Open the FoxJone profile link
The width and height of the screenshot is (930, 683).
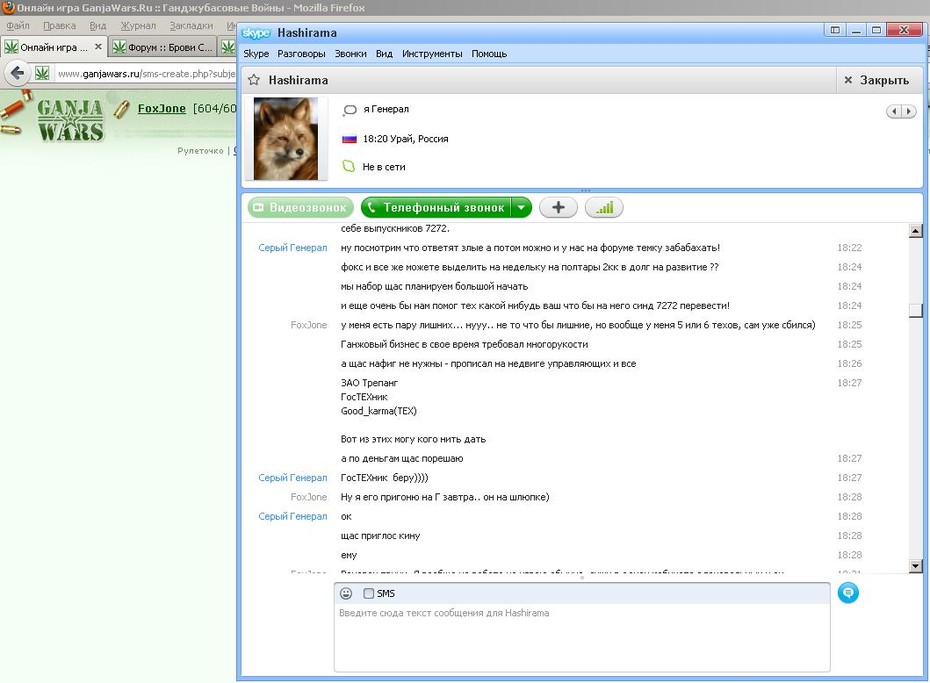coord(161,108)
